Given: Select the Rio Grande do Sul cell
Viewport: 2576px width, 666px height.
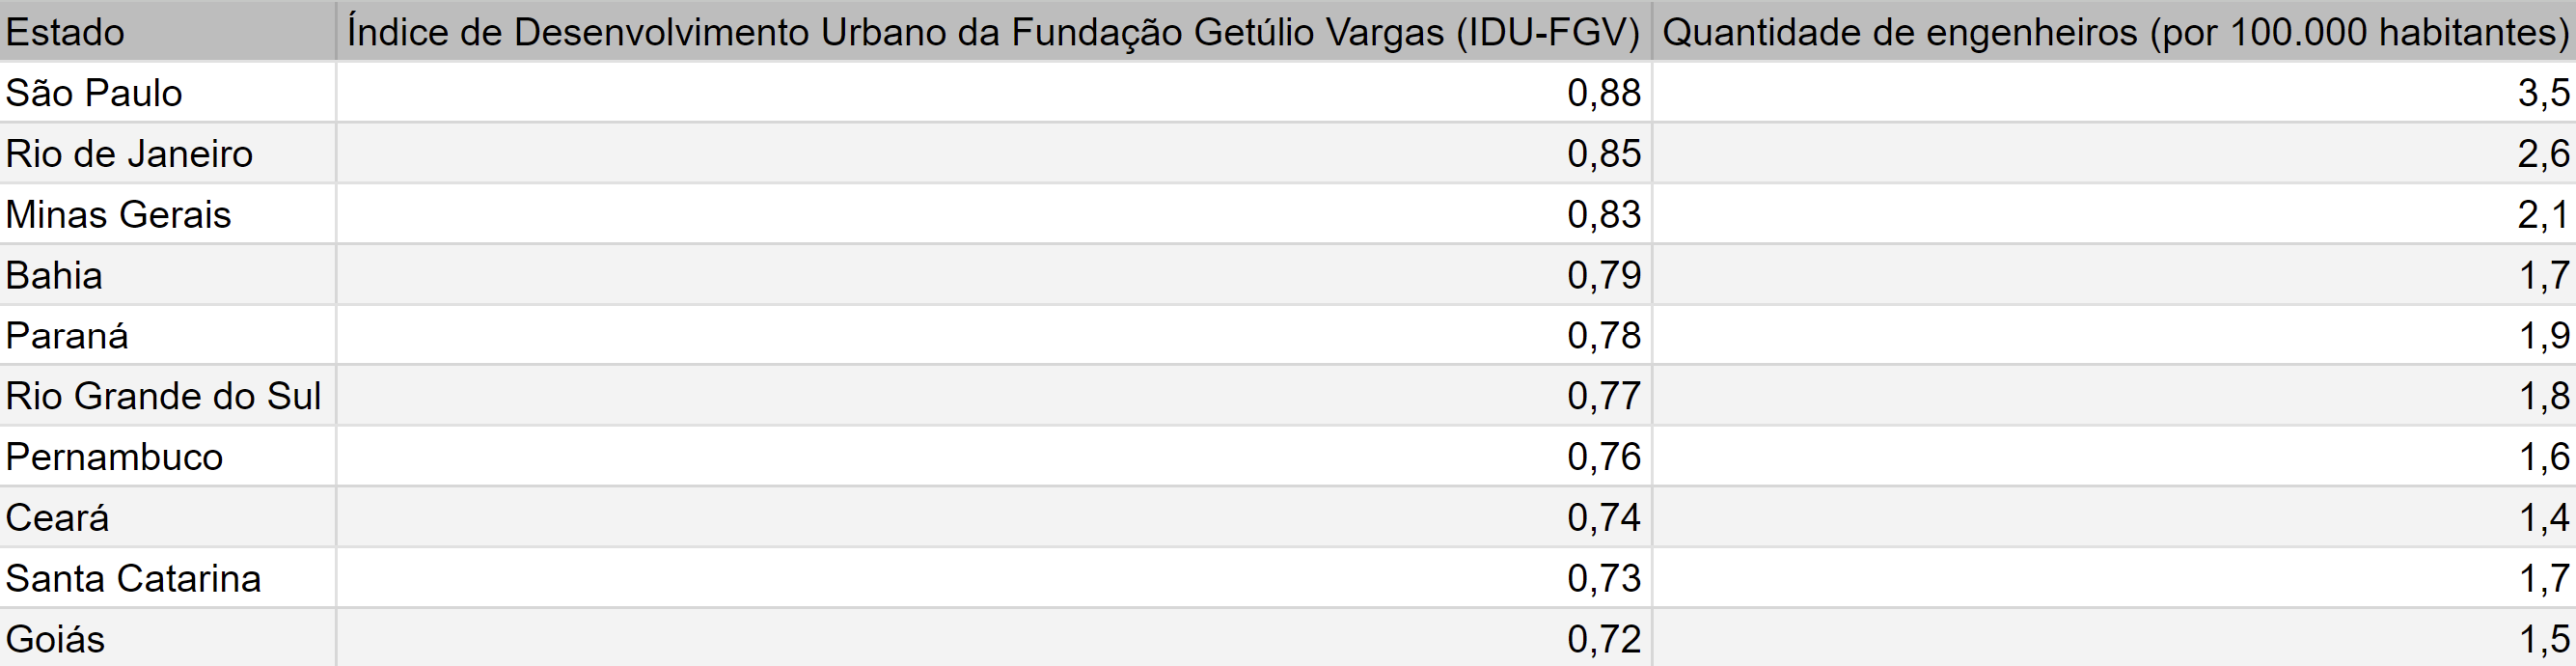Looking at the screenshot, I should [x=167, y=396].
